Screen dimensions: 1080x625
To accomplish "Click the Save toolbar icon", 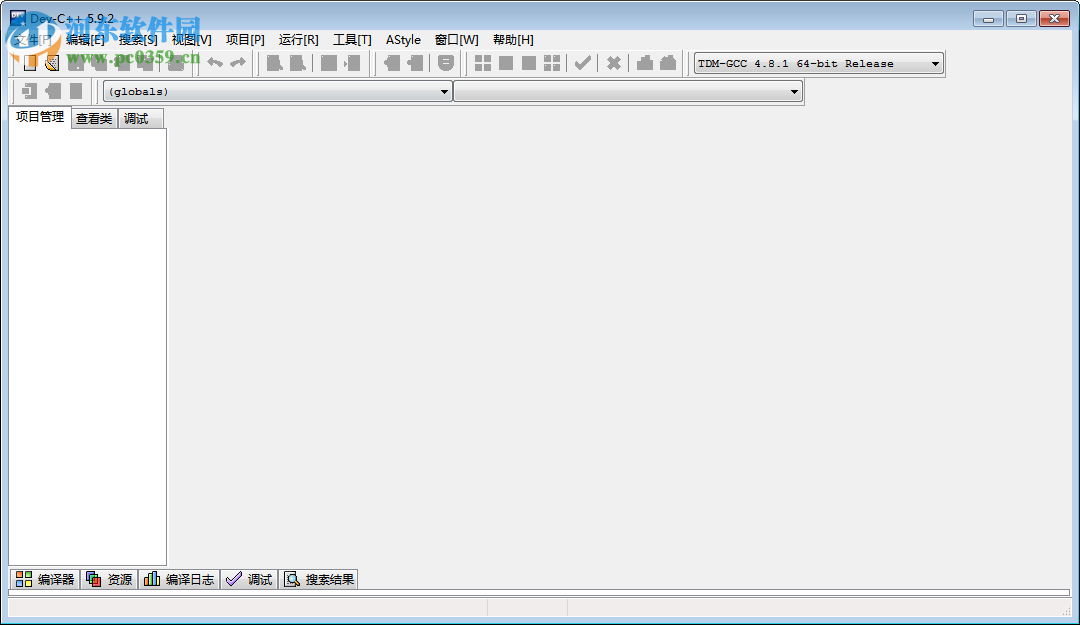I will coord(75,63).
